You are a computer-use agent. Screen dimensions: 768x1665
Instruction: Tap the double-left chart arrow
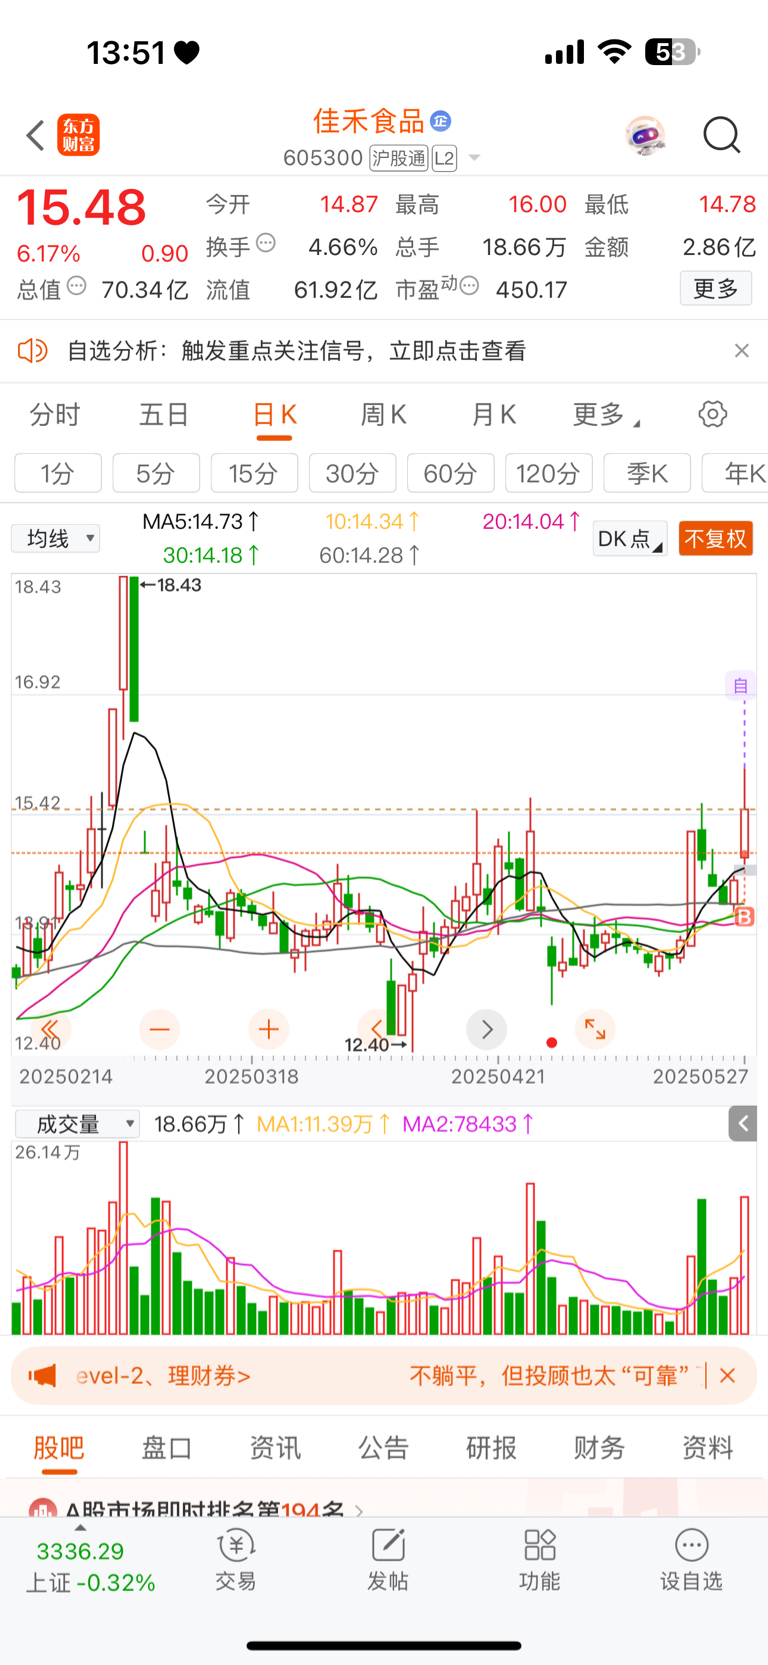(x=49, y=1029)
